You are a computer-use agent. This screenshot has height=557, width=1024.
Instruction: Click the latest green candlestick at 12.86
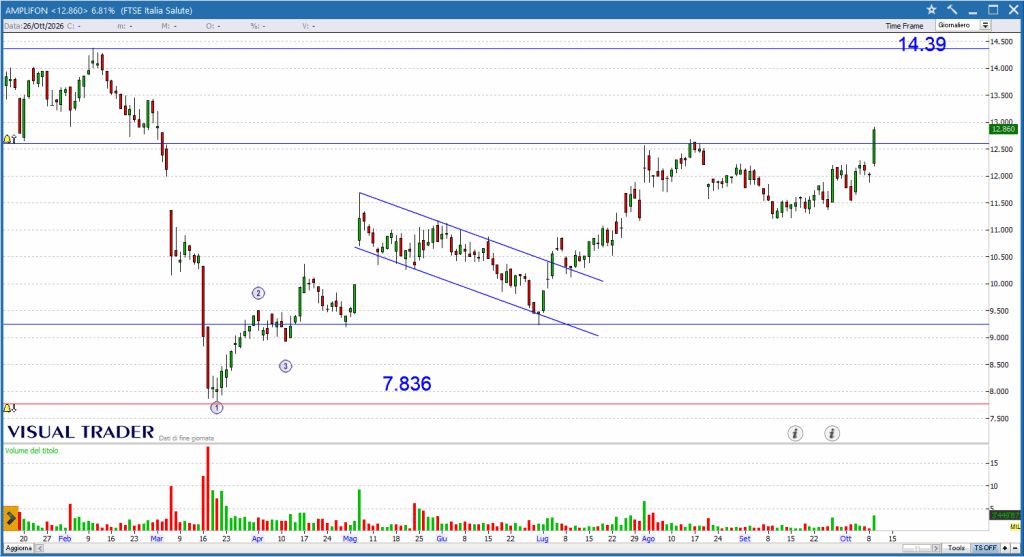874,146
